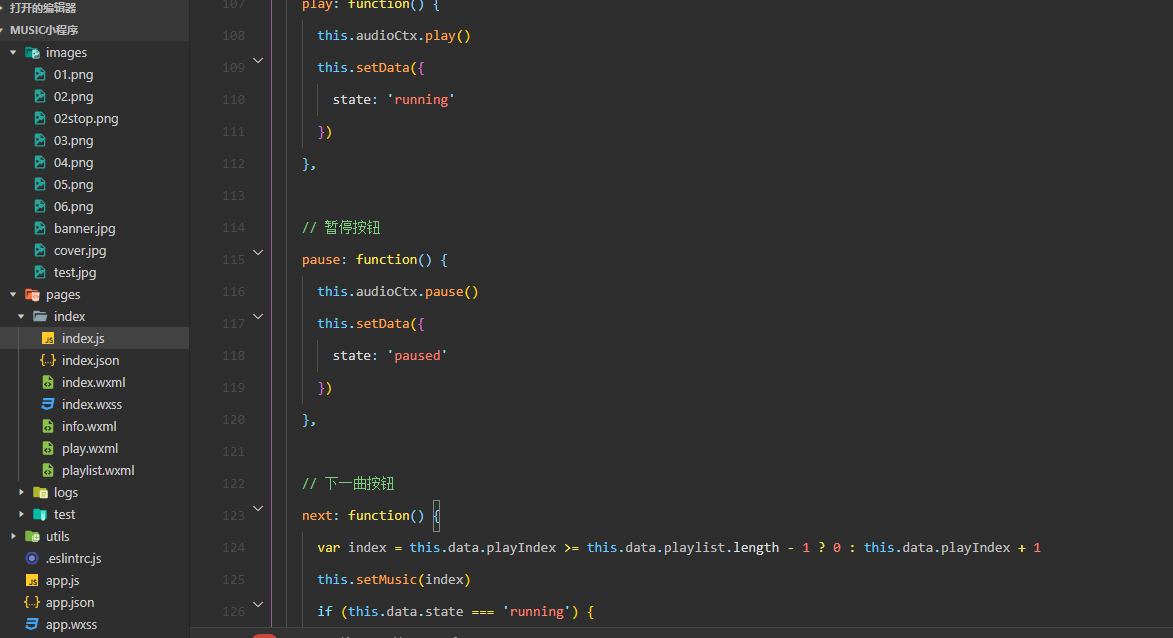This screenshot has height=638, width=1173.
Task: Click the banner.jpg file icon
Action: click(x=40, y=228)
